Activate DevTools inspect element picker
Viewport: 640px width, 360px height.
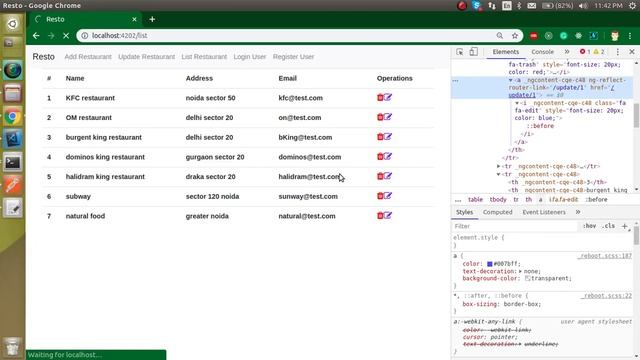coord(460,52)
